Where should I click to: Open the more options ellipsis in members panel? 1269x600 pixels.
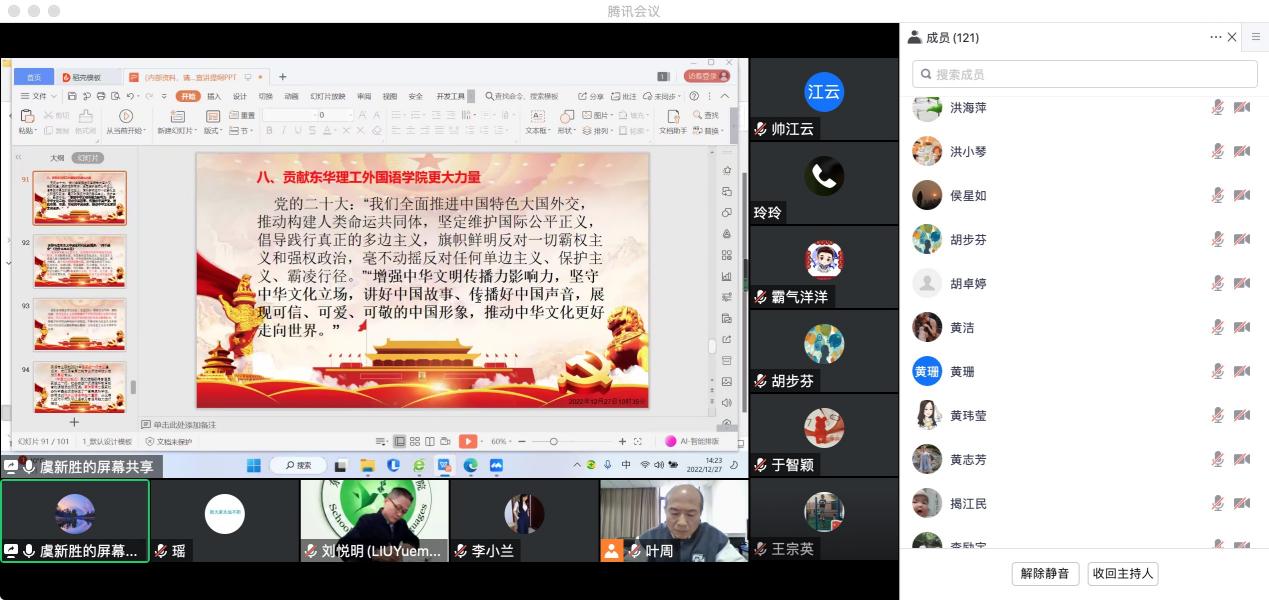coord(1216,37)
